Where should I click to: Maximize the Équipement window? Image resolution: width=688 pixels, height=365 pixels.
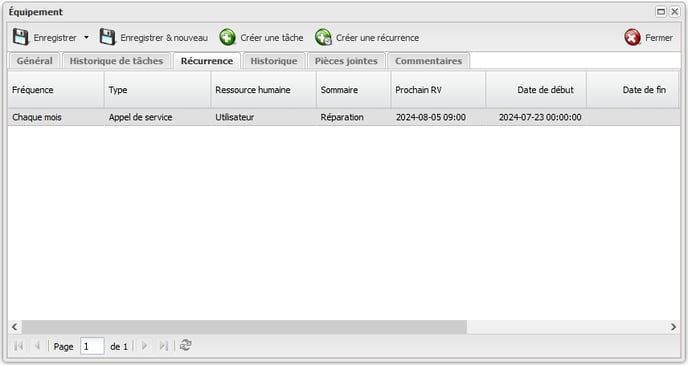tap(661, 12)
